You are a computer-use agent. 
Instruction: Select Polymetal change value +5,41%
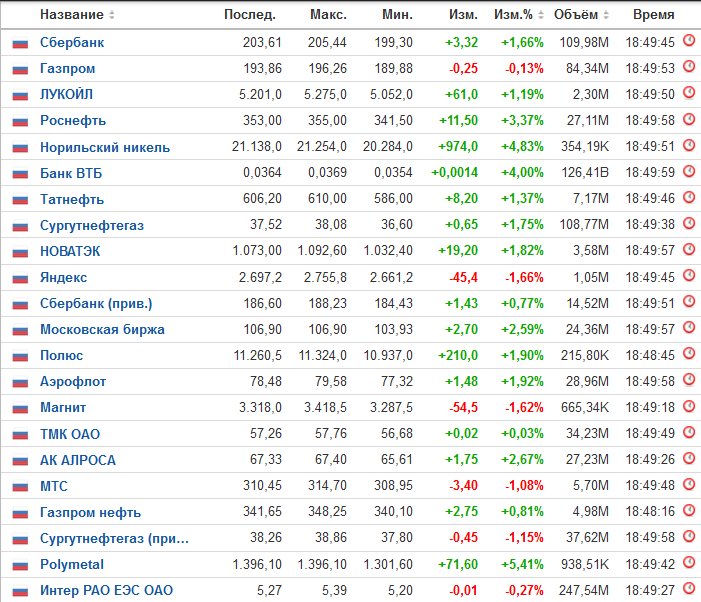tap(522, 564)
